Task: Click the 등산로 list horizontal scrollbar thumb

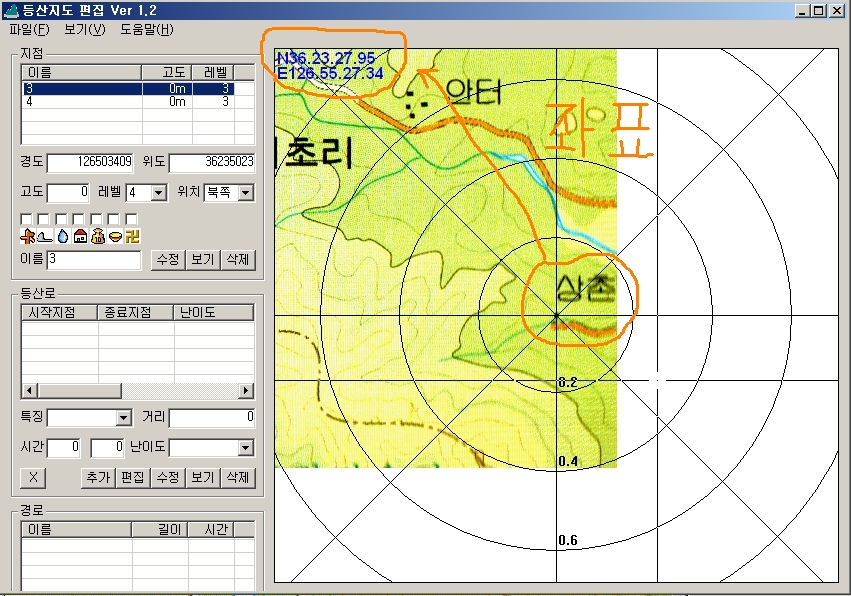Action: pos(79,390)
